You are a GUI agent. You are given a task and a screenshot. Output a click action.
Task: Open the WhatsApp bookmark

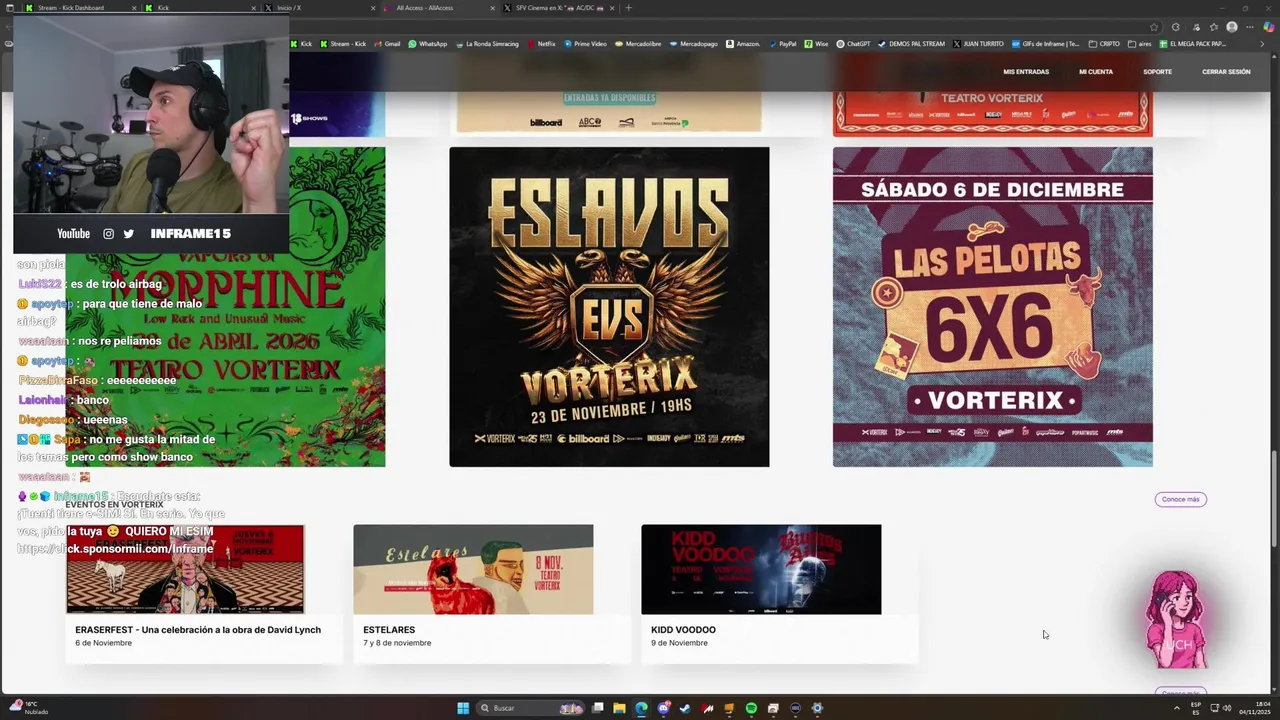pyautogui.click(x=427, y=44)
